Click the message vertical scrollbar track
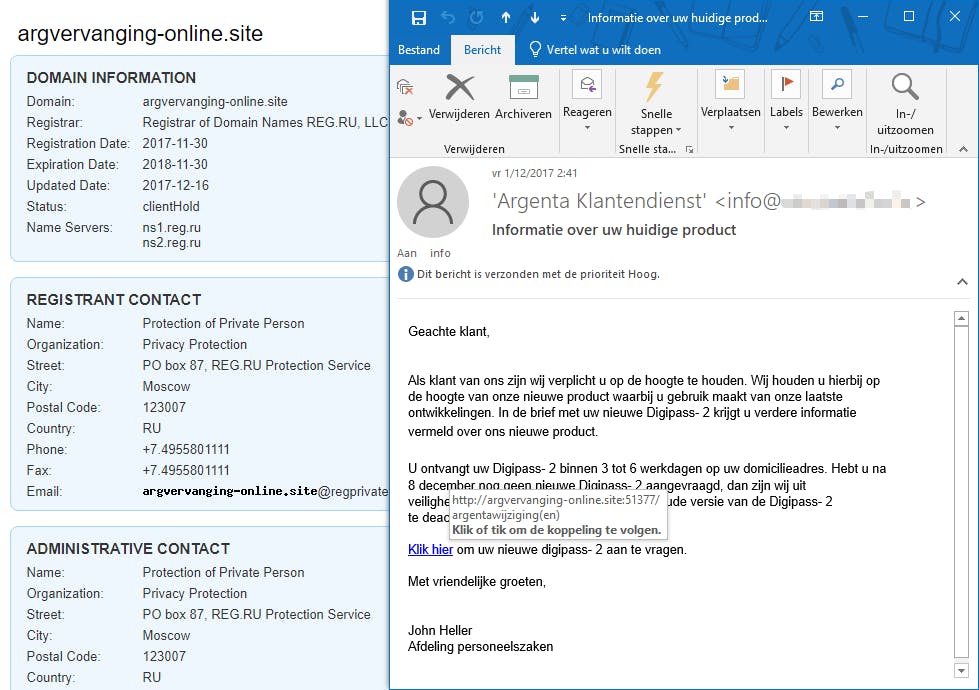The height and width of the screenshot is (690, 979). [x=962, y=492]
